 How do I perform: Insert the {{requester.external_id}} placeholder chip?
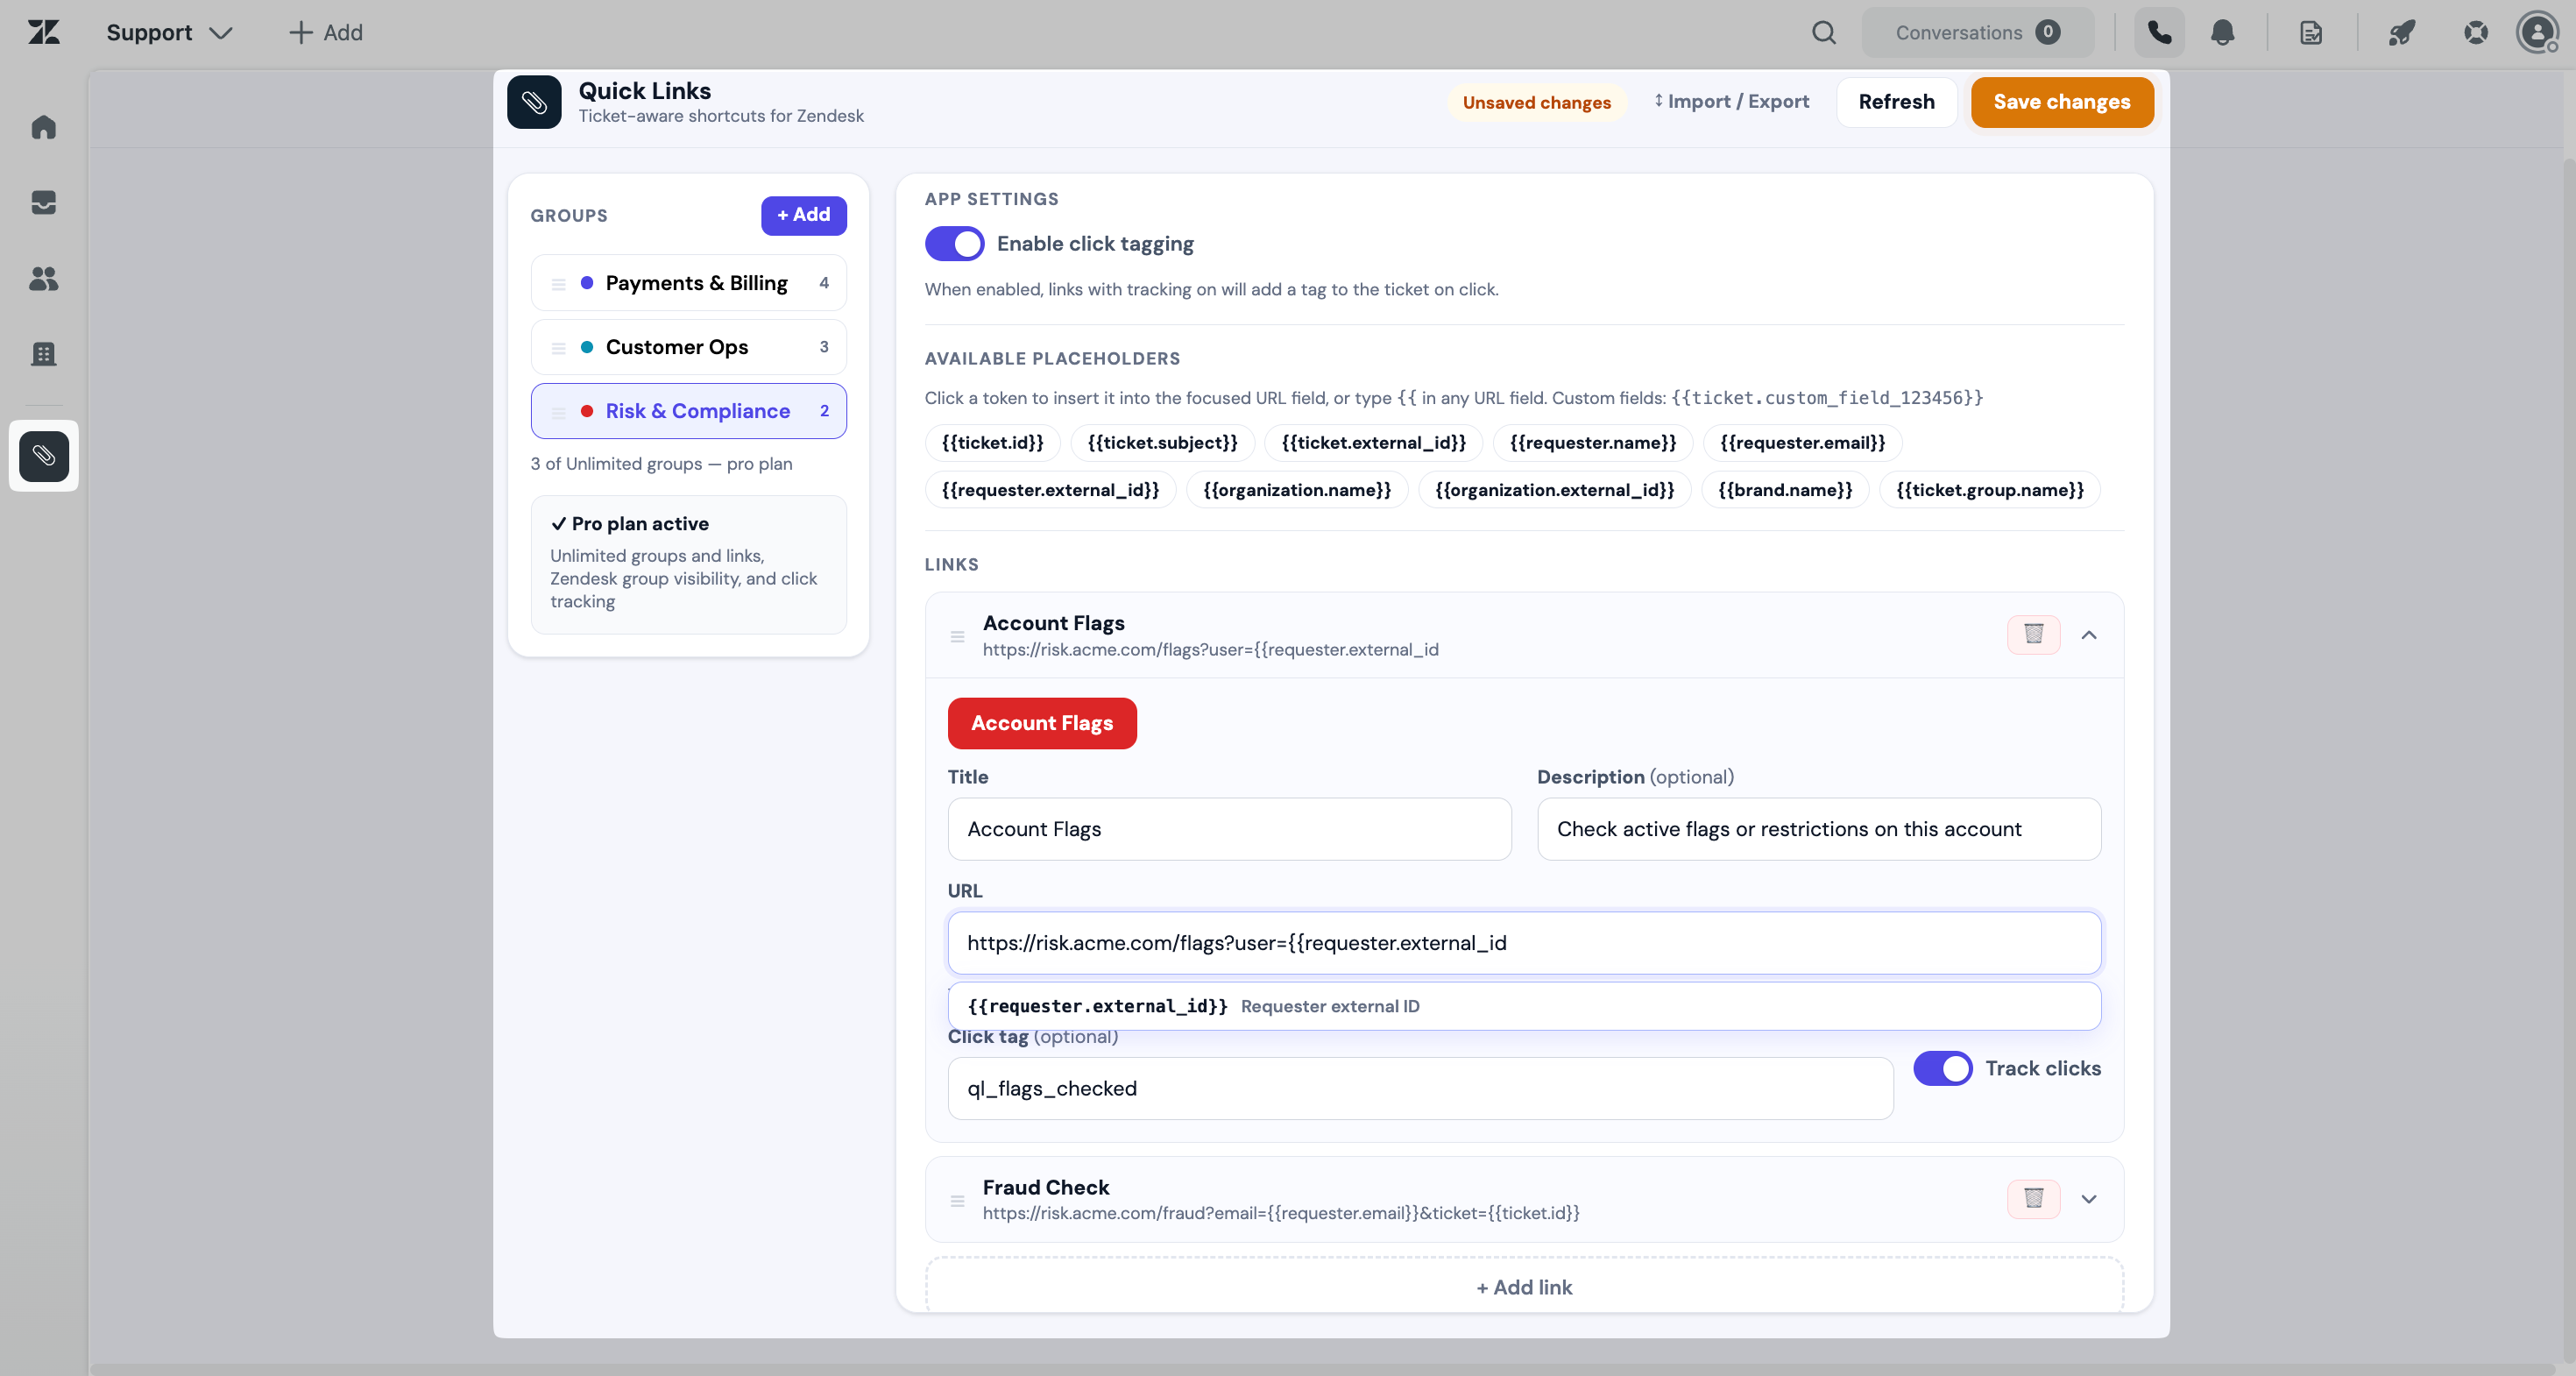point(1050,490)
